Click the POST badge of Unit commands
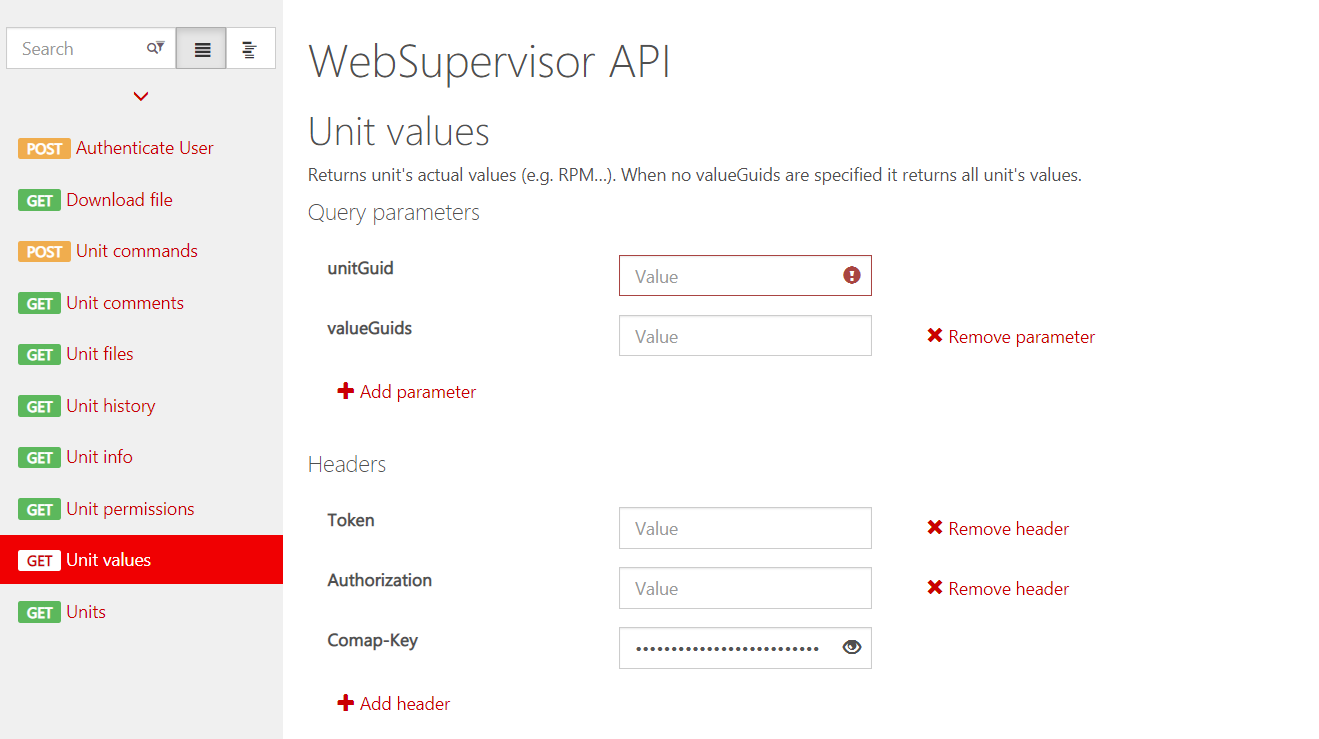This screenshot has width=1319, height=739. pyautogui.click(x=44, y=251)
